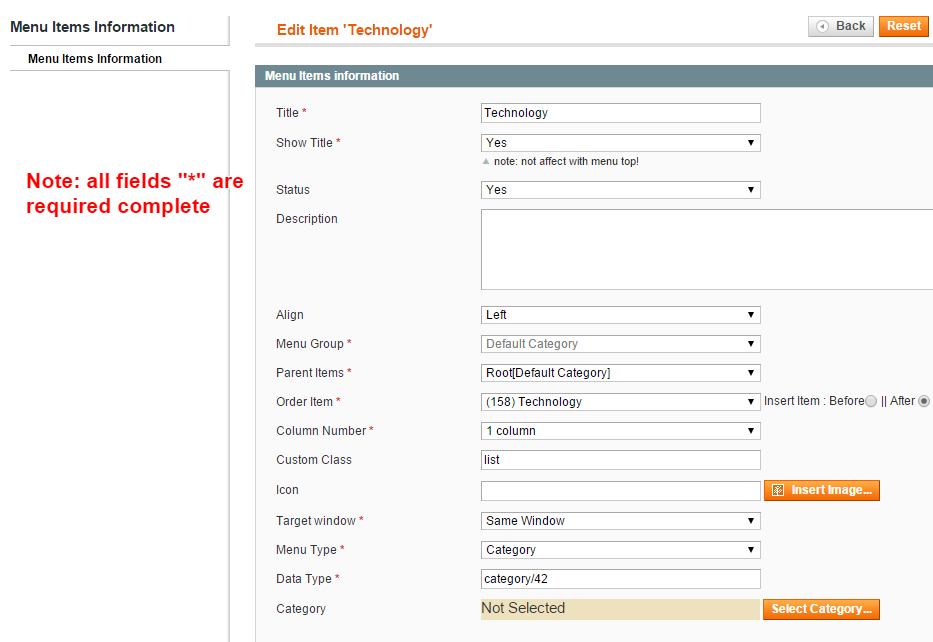Open the Menu Type dropdown
This screenshot has height=642, width=933.
[x=621, y=550]
